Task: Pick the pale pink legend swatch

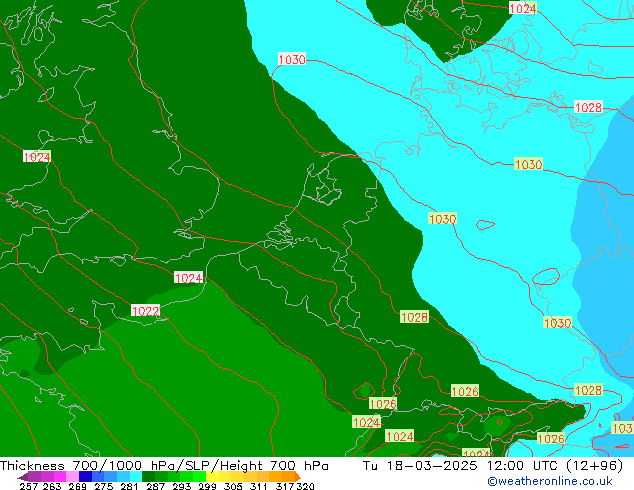Action: 72,476
